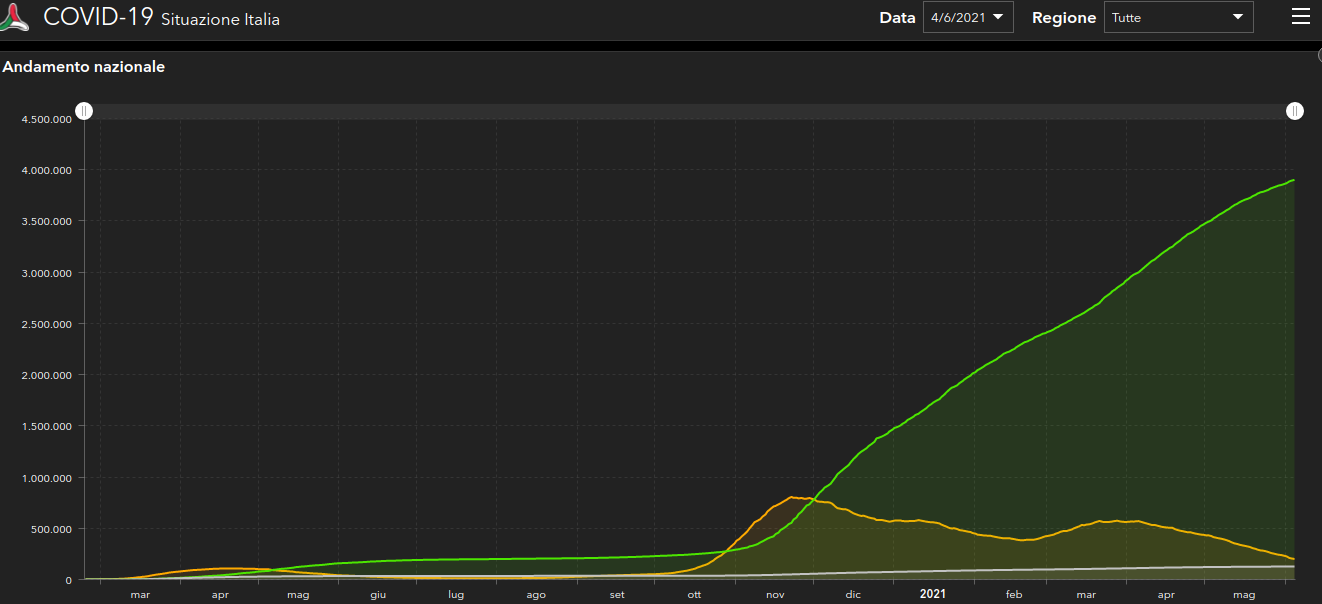Screen dimensions: 1322x604
Task: Click the orange curve's peak in November
Action: [793, 497]
